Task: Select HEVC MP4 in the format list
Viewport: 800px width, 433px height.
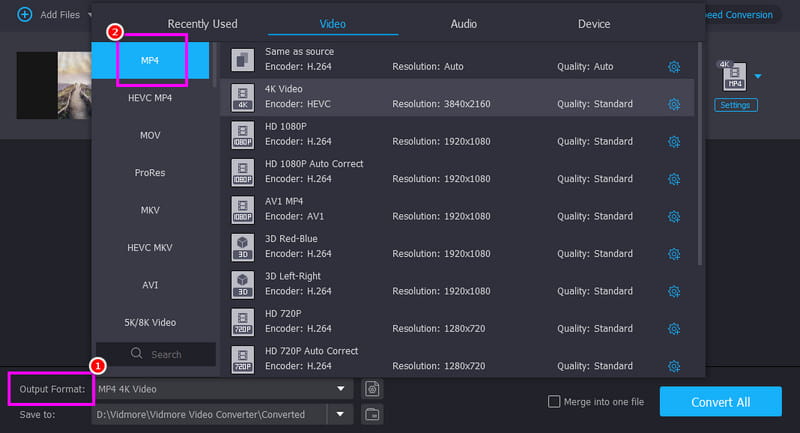Action: [151, 98]
